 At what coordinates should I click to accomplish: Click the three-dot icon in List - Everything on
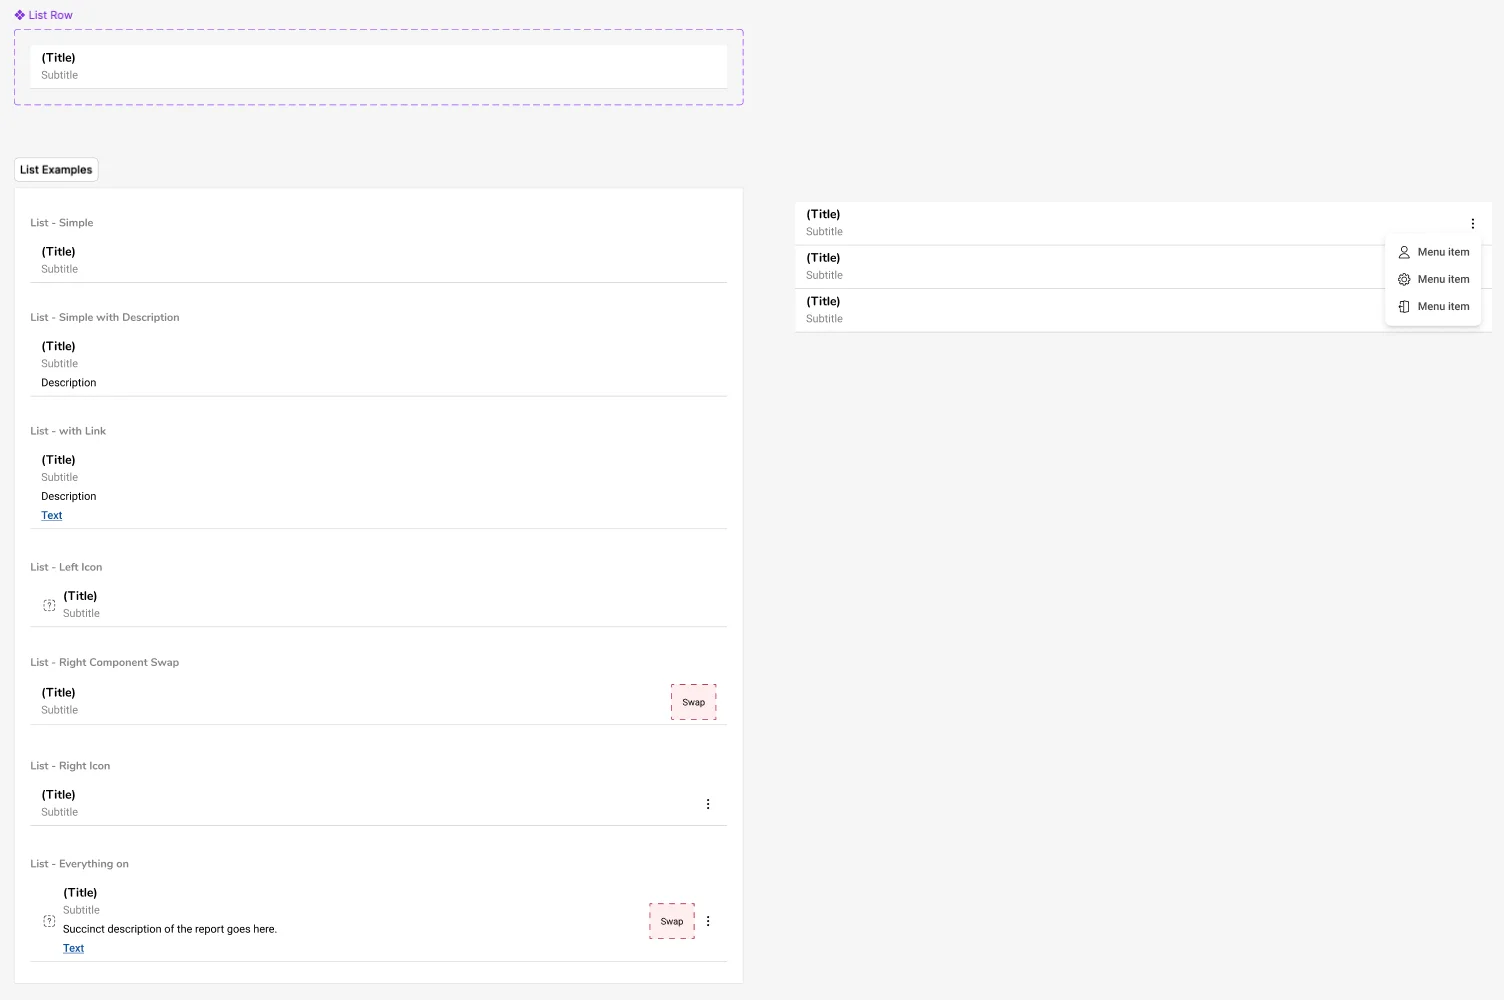pos(708,921)
